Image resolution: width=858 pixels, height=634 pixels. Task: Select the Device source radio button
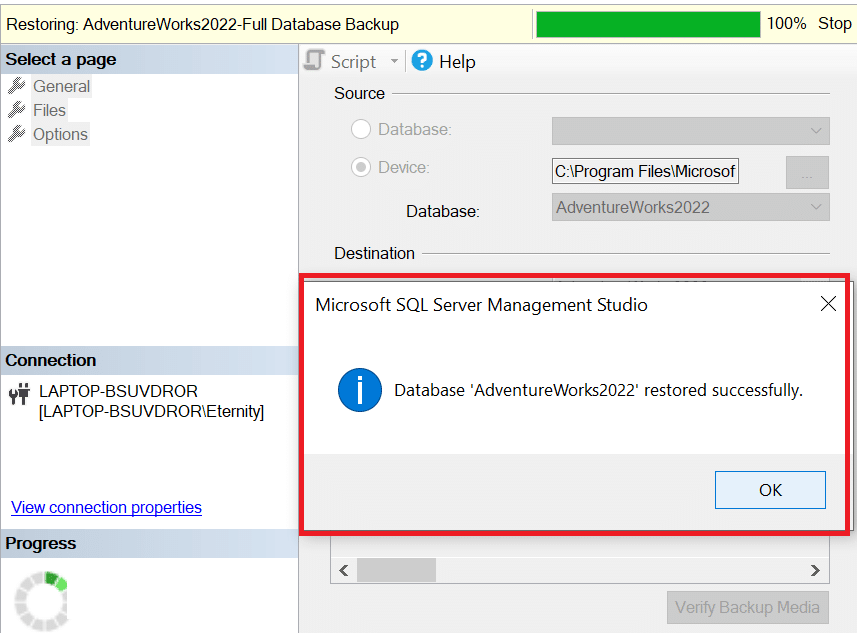[x=361, y=167]
